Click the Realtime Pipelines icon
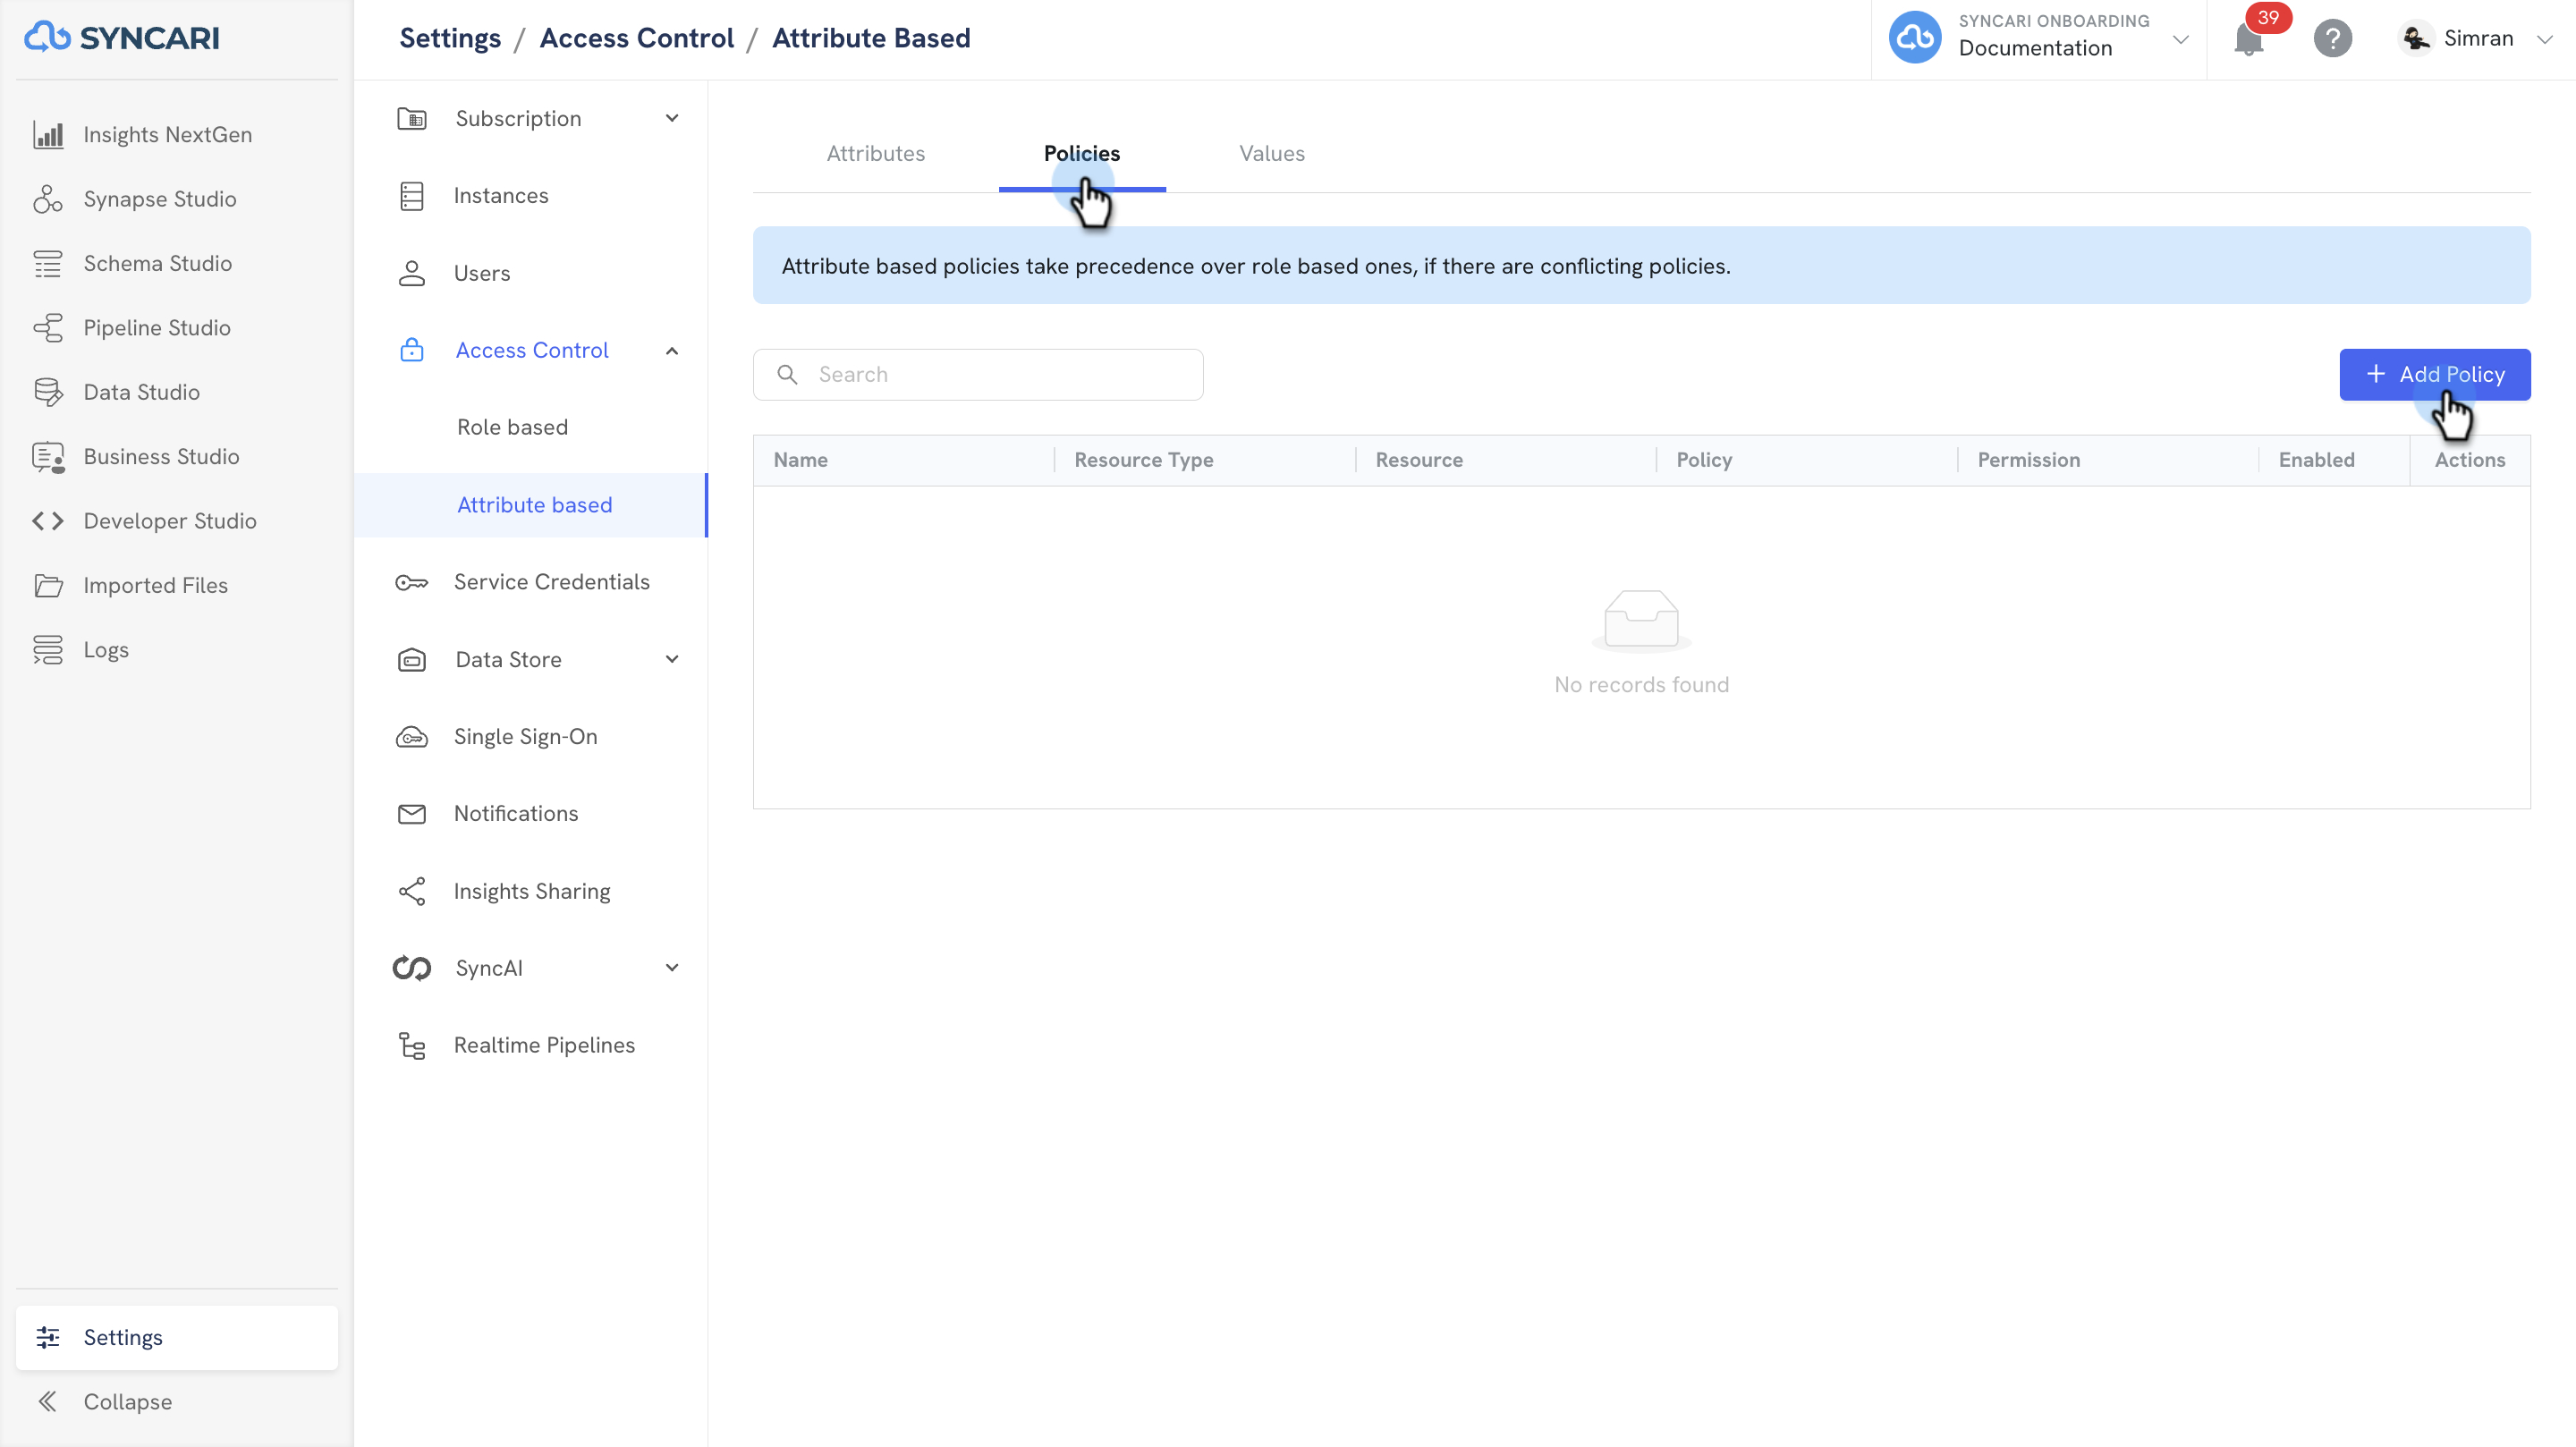The image size is (2576, 1447). [x=412, y=1045]
